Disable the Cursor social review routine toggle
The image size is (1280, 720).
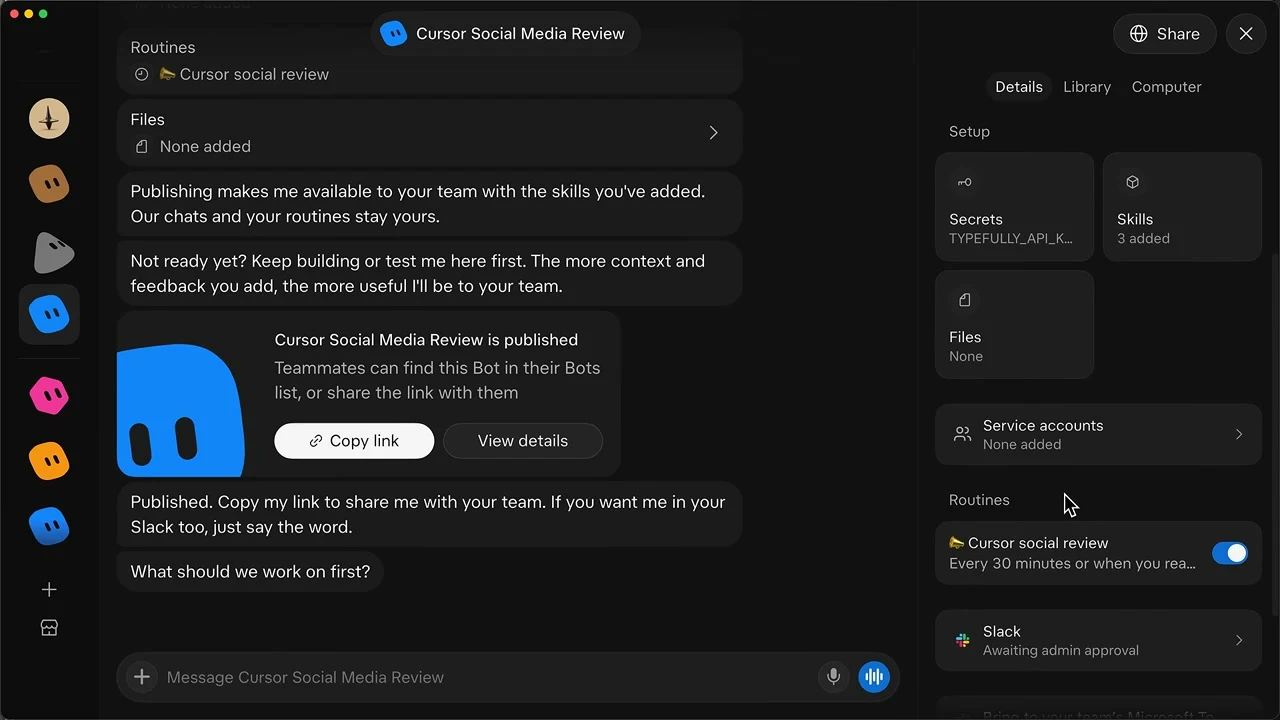coord(1230,553)
